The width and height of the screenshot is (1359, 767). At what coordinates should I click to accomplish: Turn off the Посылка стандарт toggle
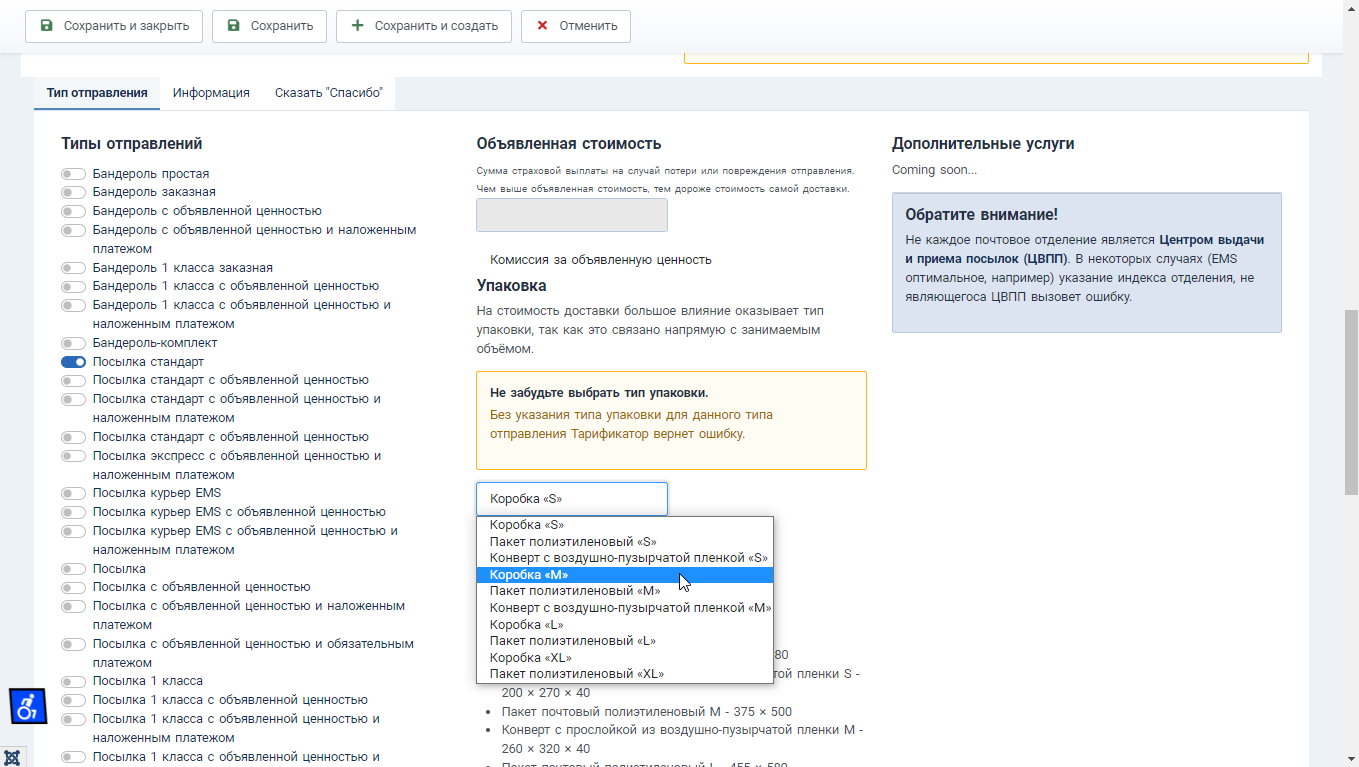[x=73, y=362]
